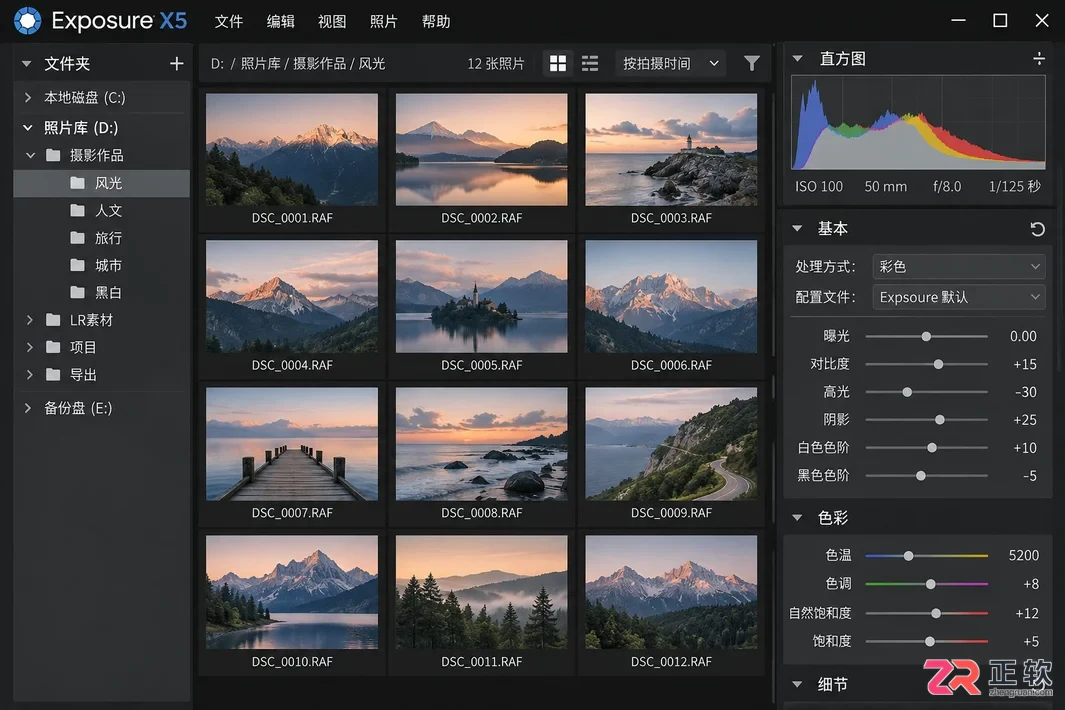Collapse the 直方图 panel

(x=797, y=58)
